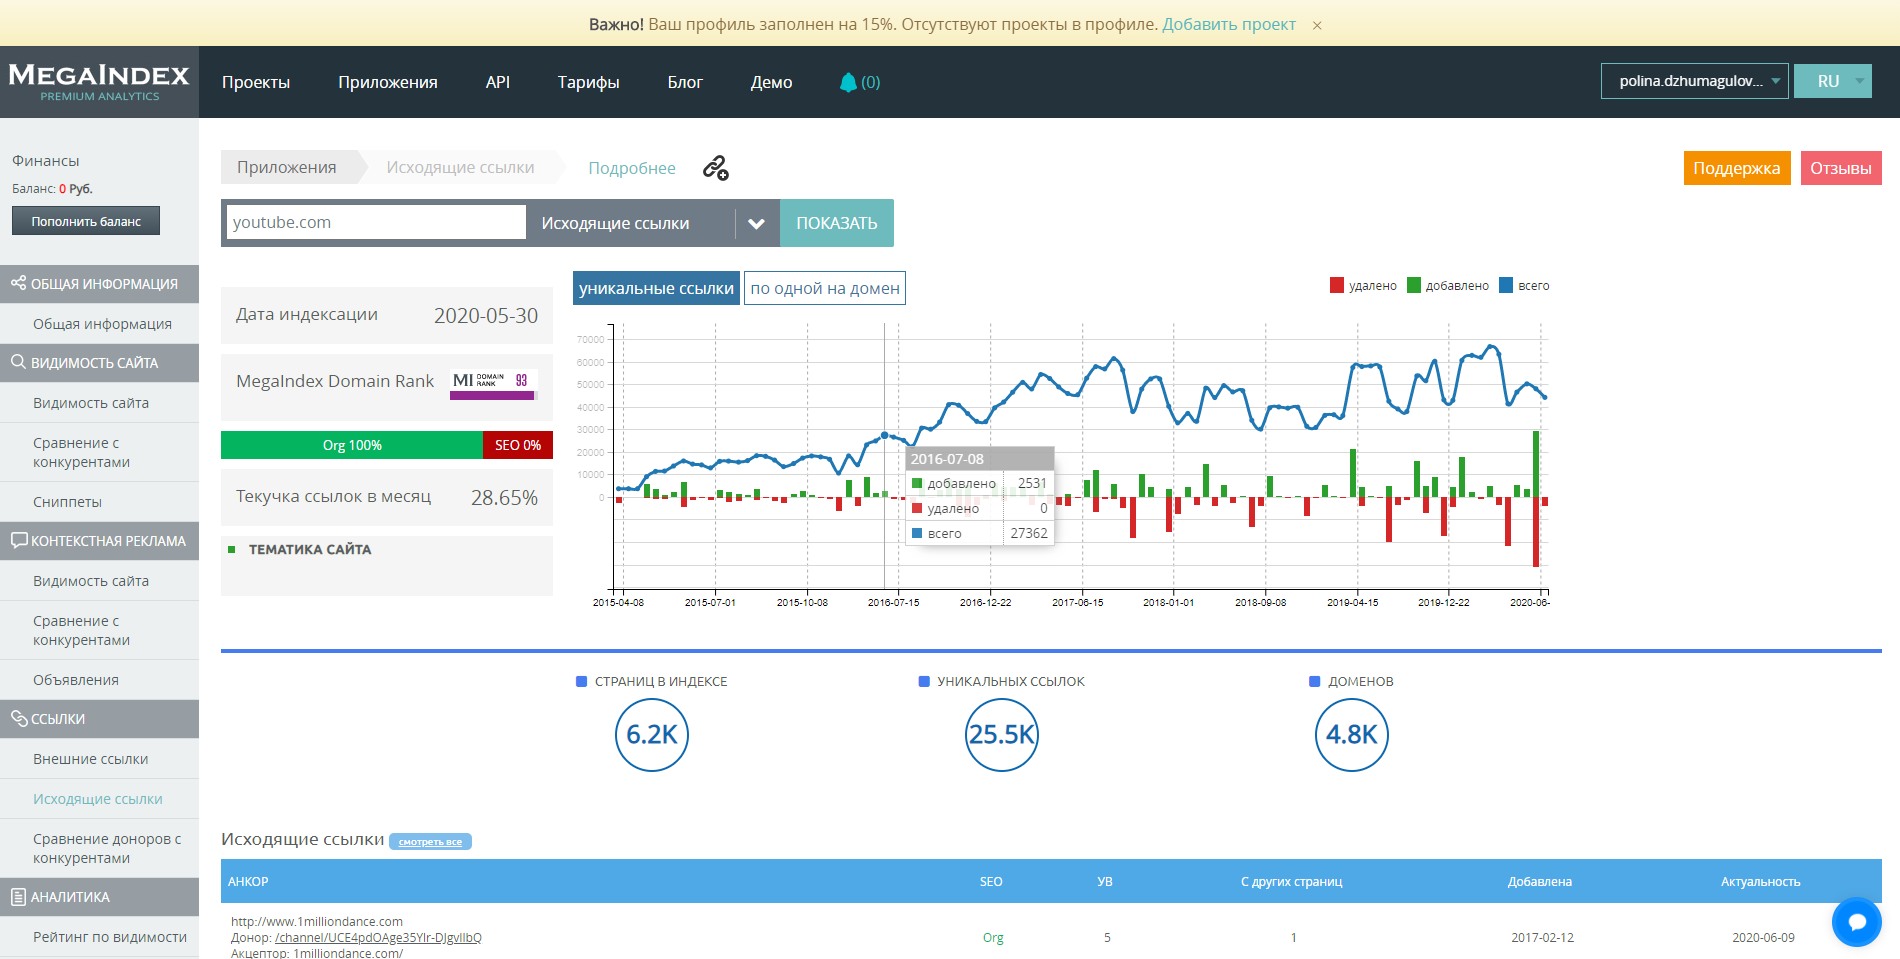Open the Приложения menu
The width and height of the screenshot is (1900, 959).
(388, 82)
